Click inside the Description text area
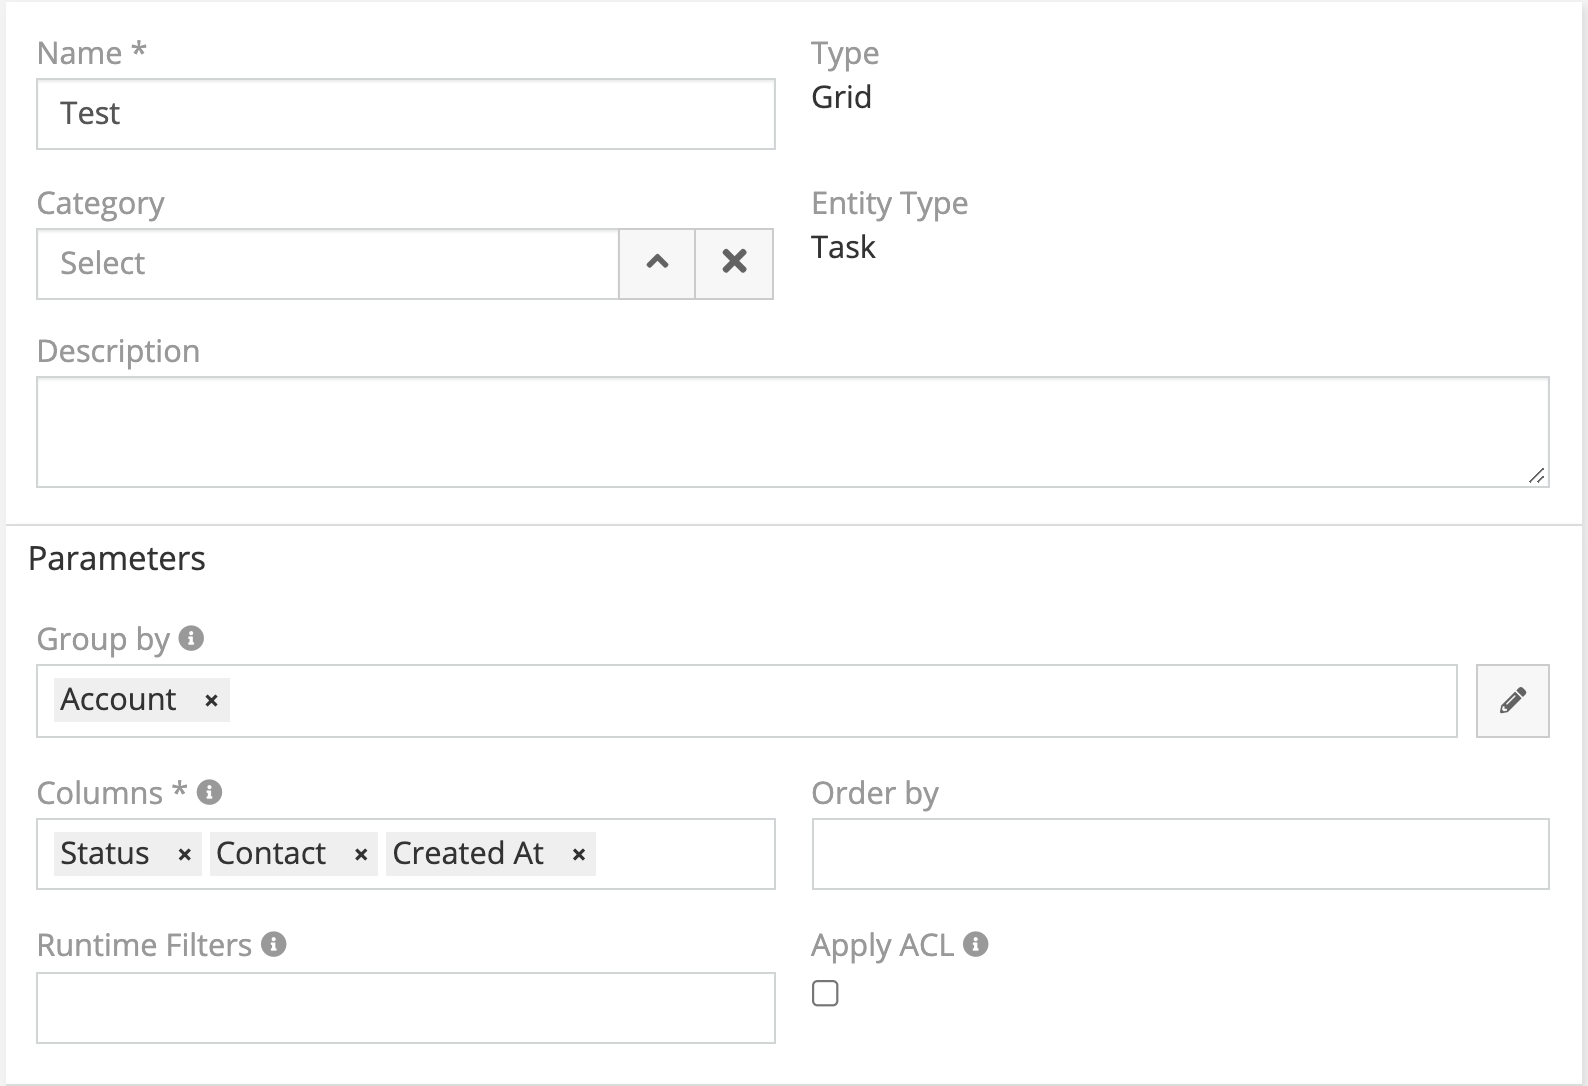 pyautogui.click(x=792, y=432)
